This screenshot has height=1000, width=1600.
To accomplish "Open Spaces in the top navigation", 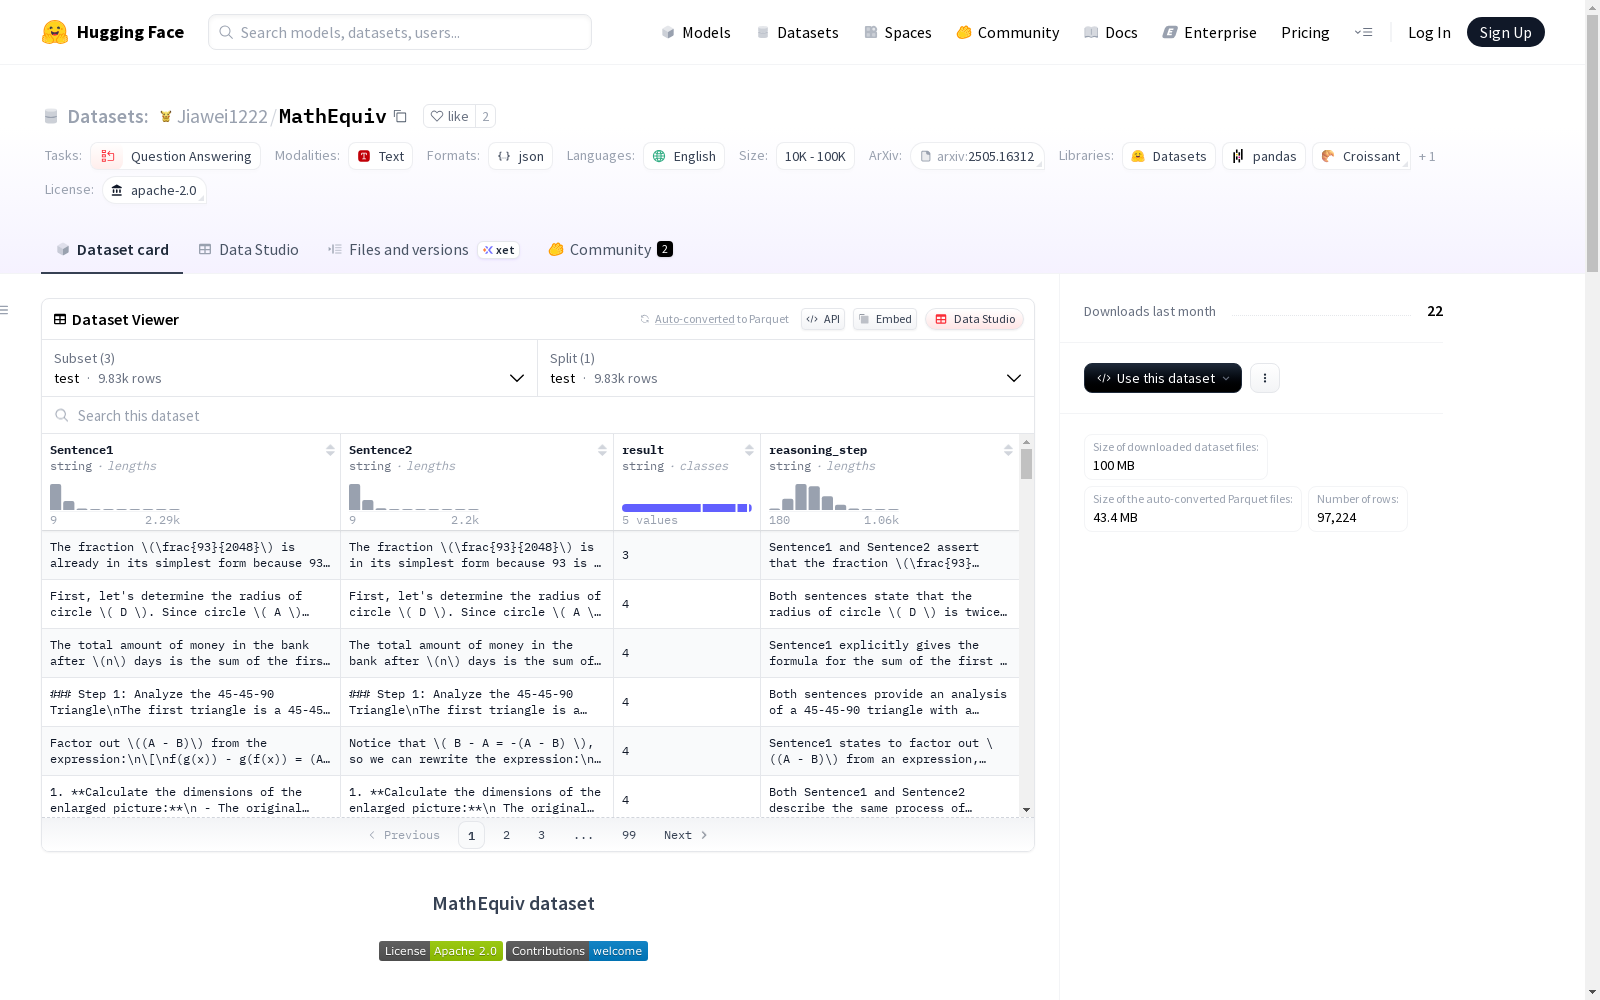I will pos(898,32).
